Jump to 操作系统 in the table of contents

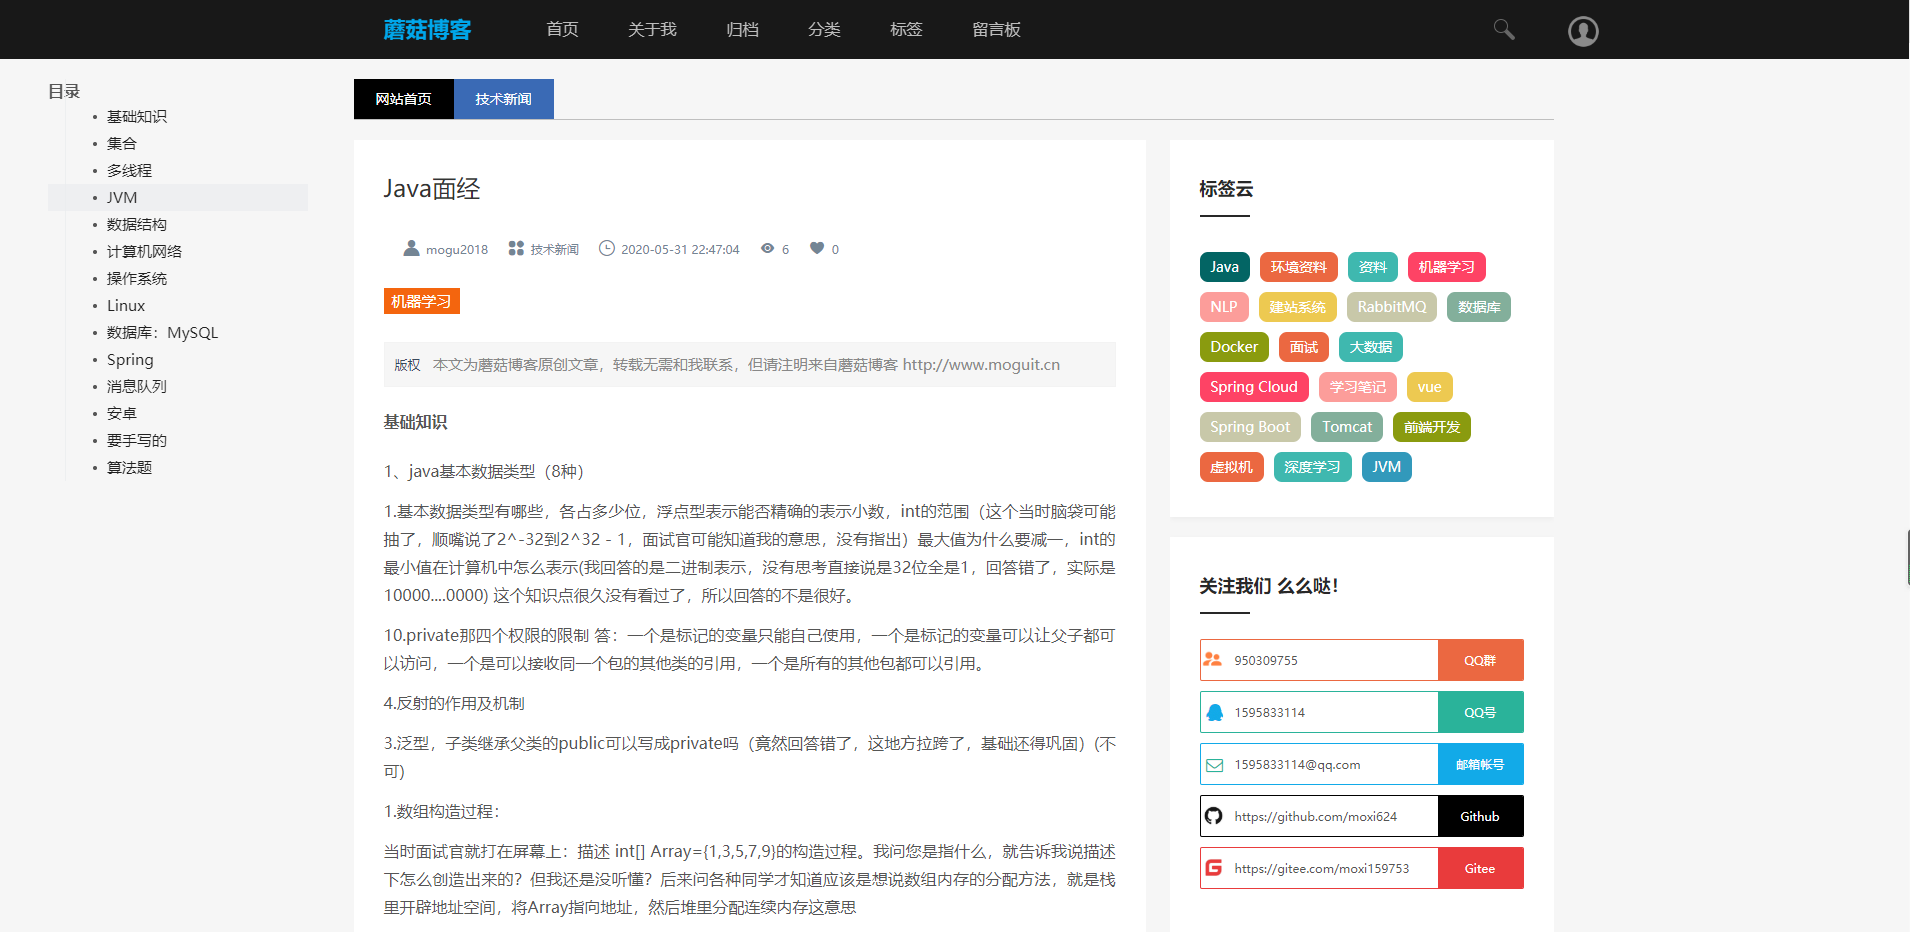click(x=137, y=279)
